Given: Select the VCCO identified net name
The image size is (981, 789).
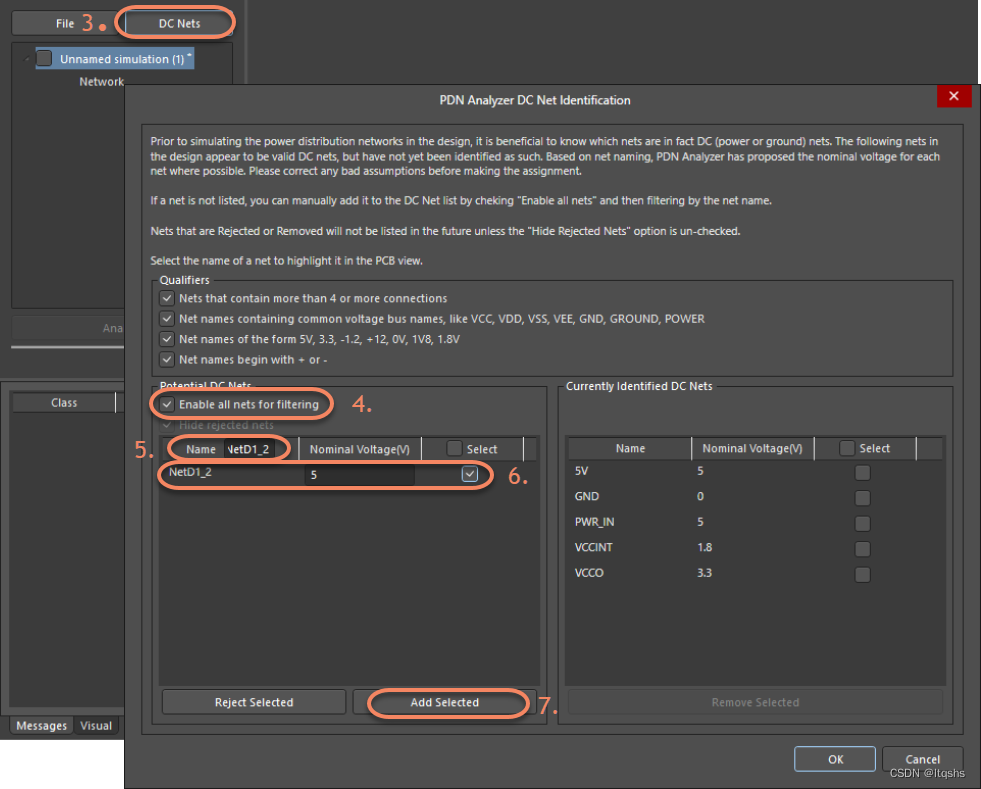Looking at the screenshot, I should coord(589,573).
